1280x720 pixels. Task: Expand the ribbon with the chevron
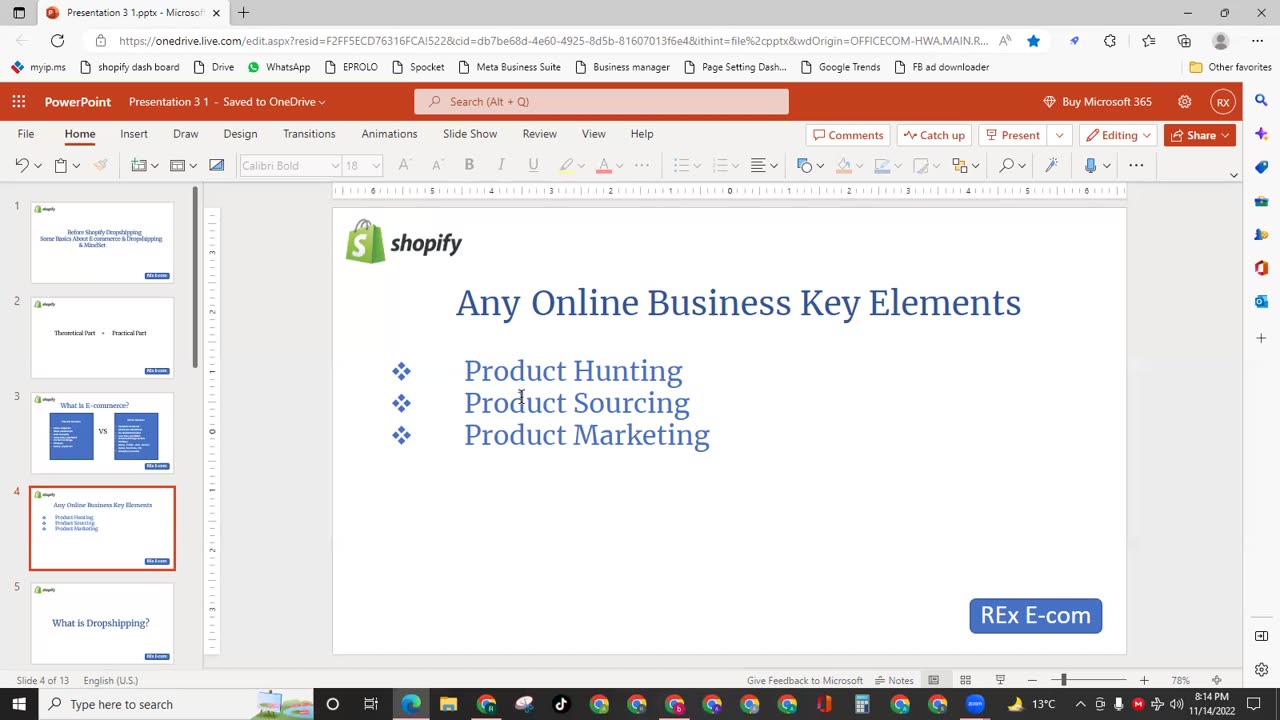tap(1233, 175)
